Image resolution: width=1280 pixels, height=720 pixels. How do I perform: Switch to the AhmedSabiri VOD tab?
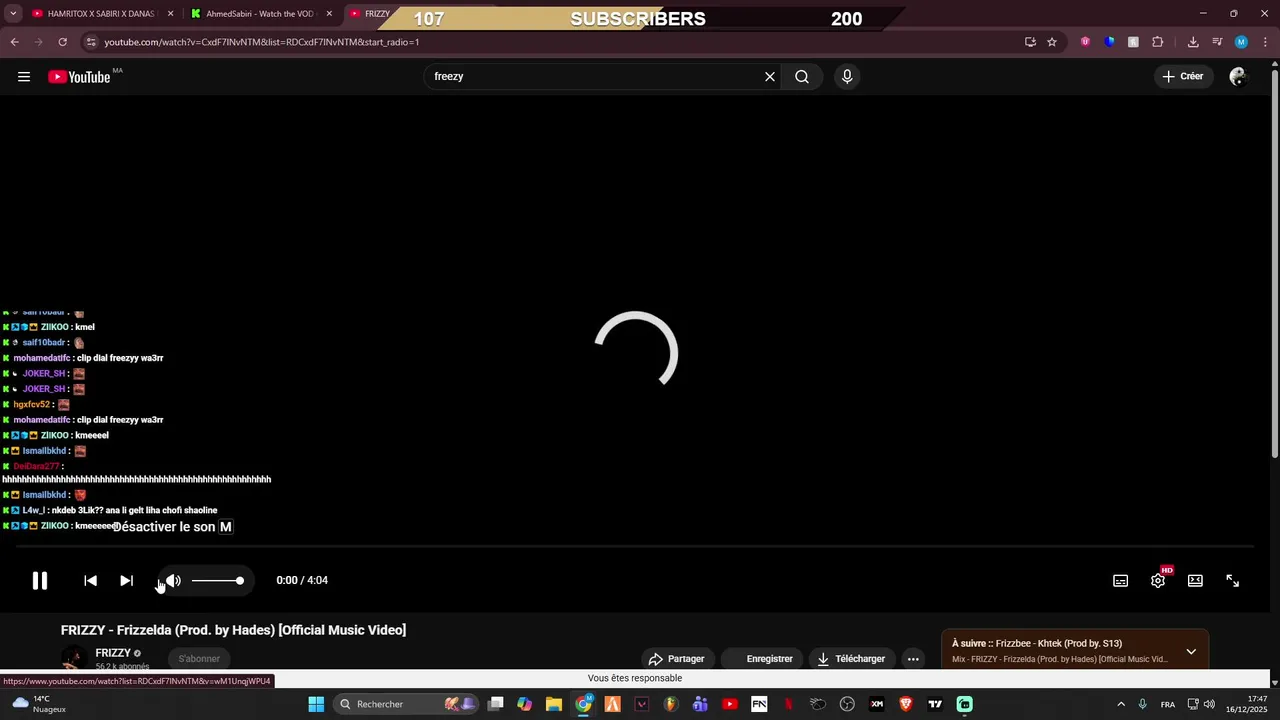259,14
